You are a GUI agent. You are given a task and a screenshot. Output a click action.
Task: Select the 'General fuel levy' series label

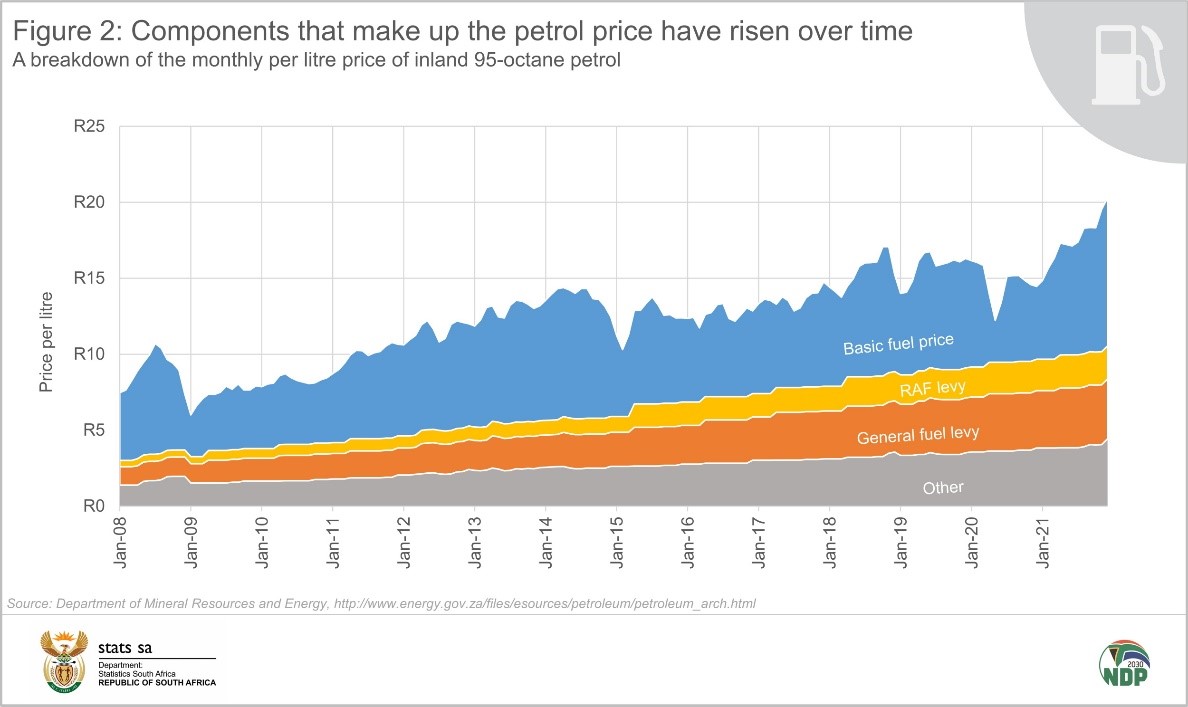917,435
